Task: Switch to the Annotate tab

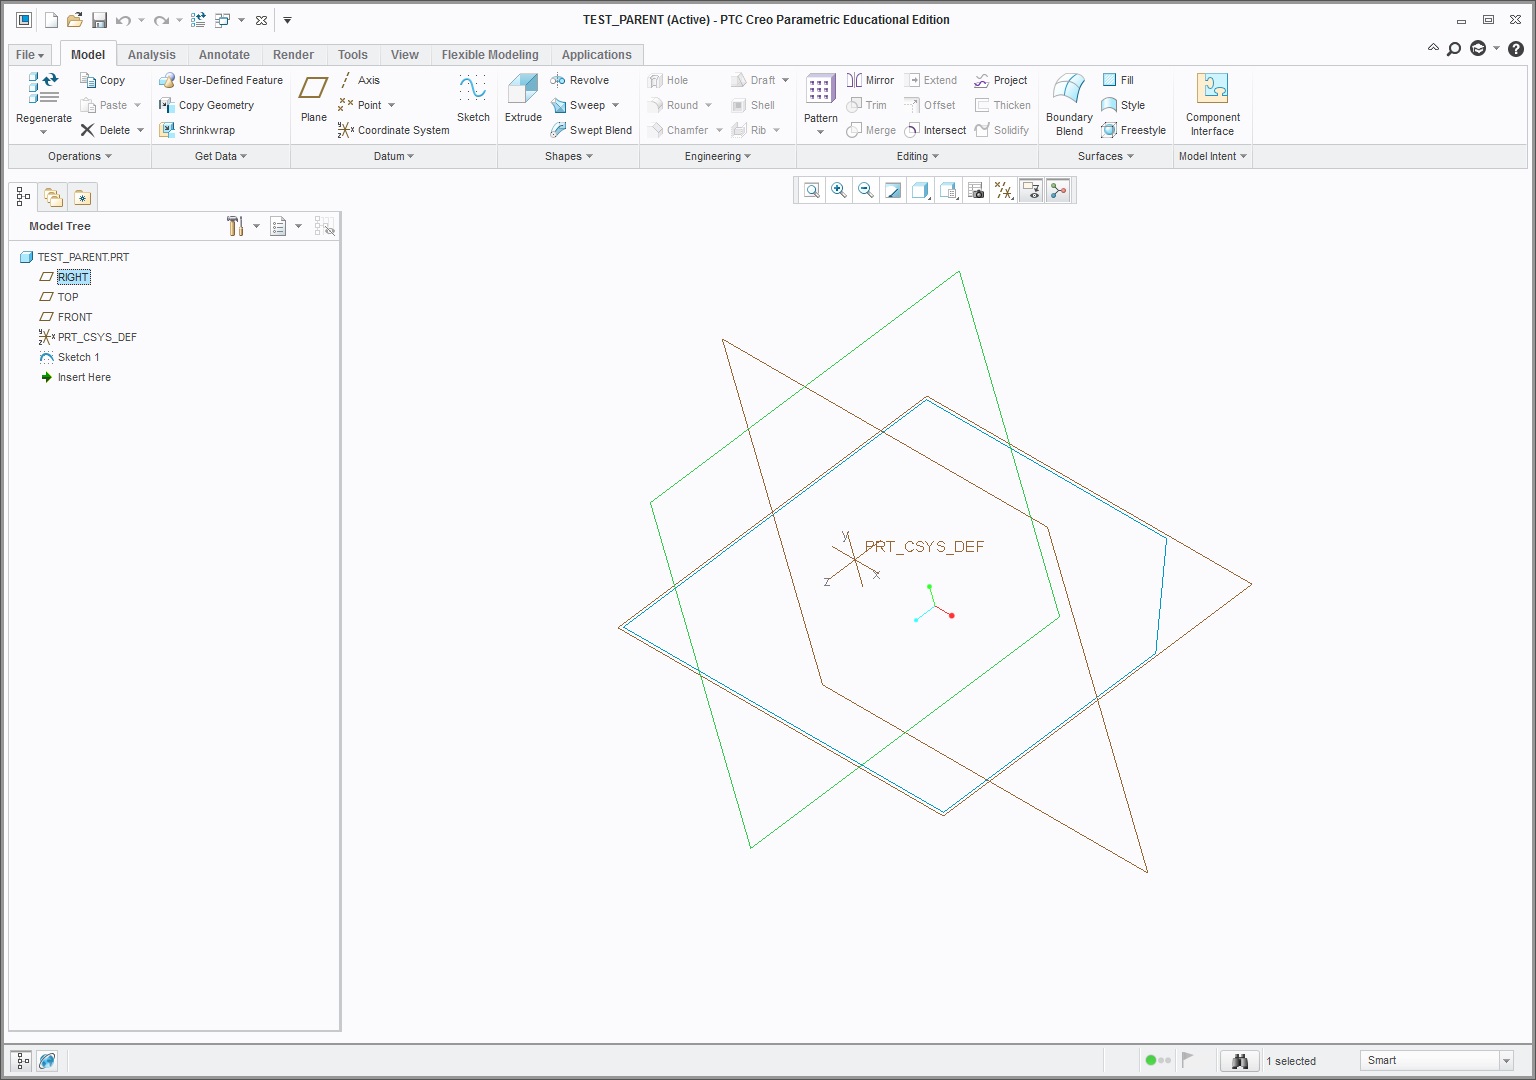Action: coord(224,55)
